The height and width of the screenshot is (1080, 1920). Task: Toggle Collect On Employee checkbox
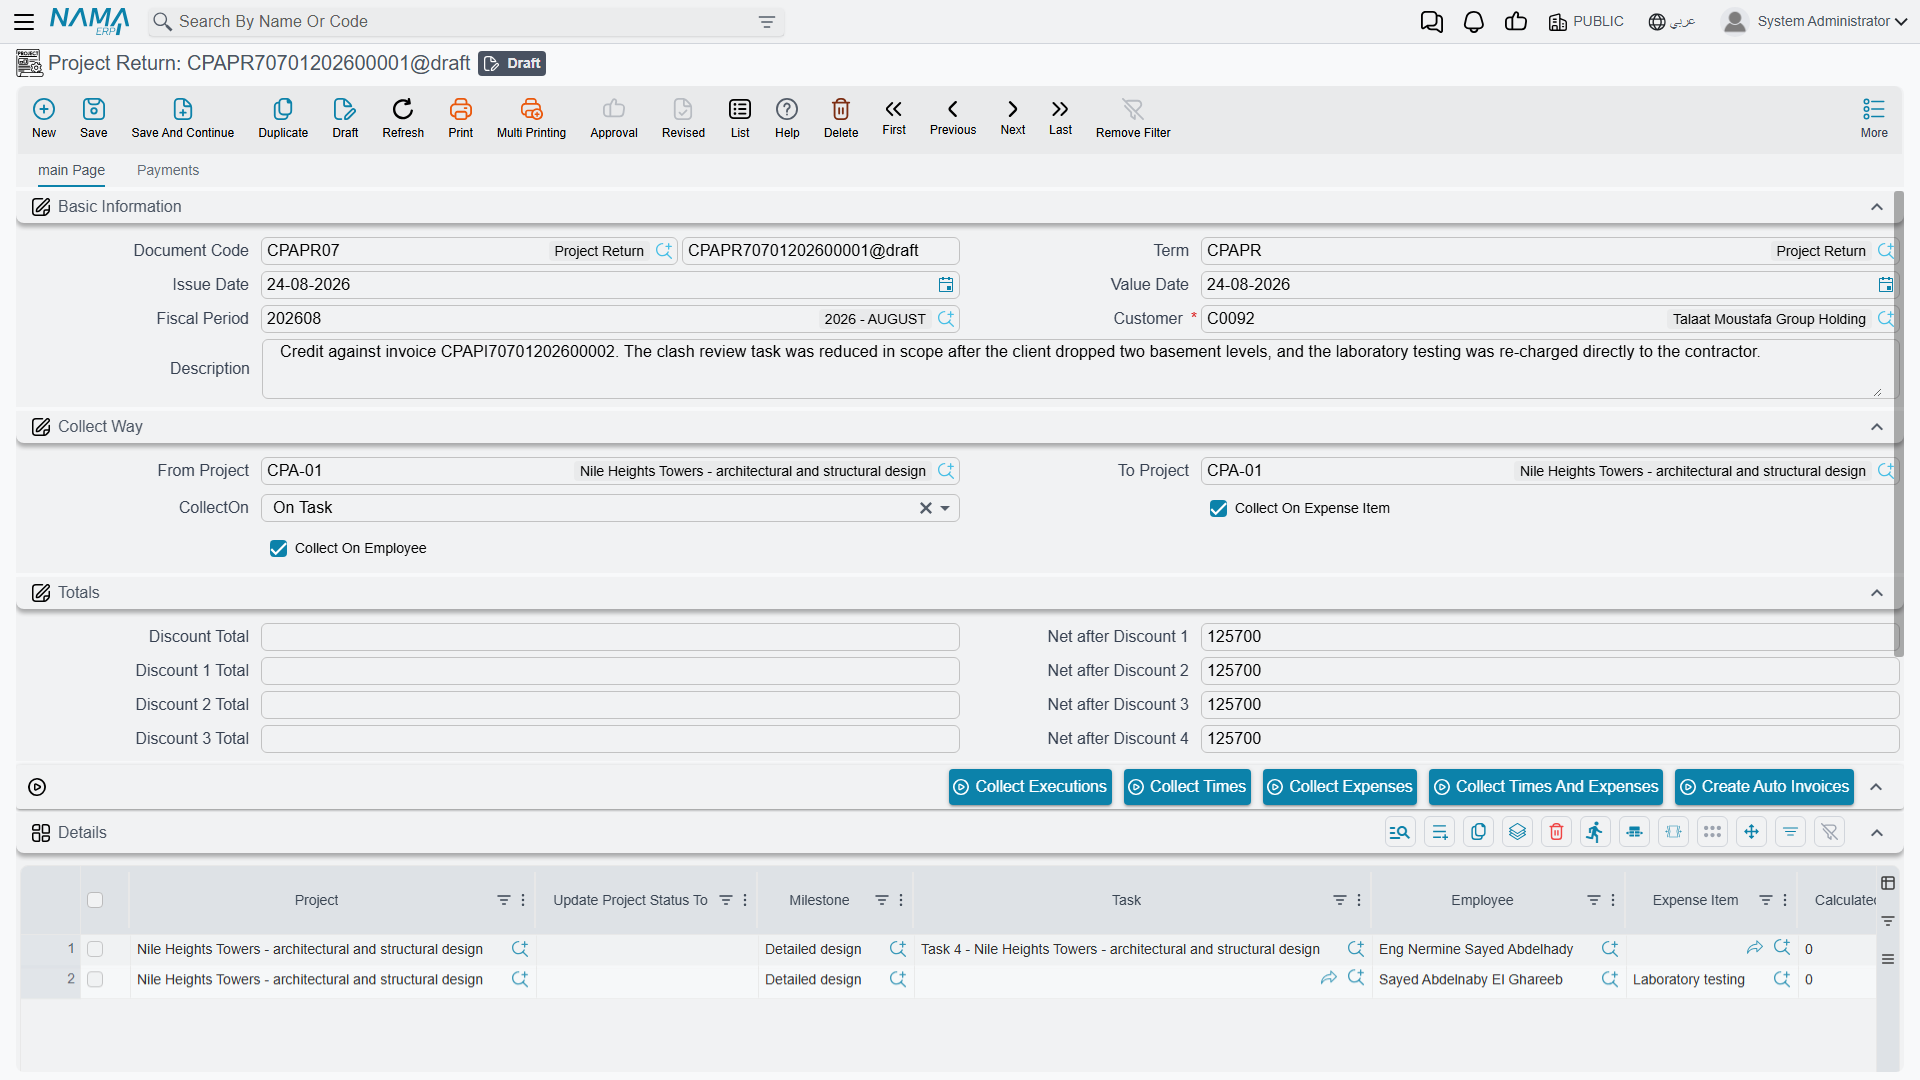pyautogui.click(x=278, y=549)
